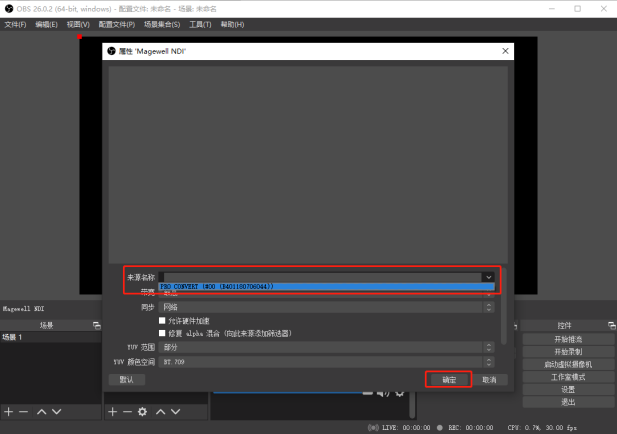Open the 帮助(H) menu

pos(232,24)
